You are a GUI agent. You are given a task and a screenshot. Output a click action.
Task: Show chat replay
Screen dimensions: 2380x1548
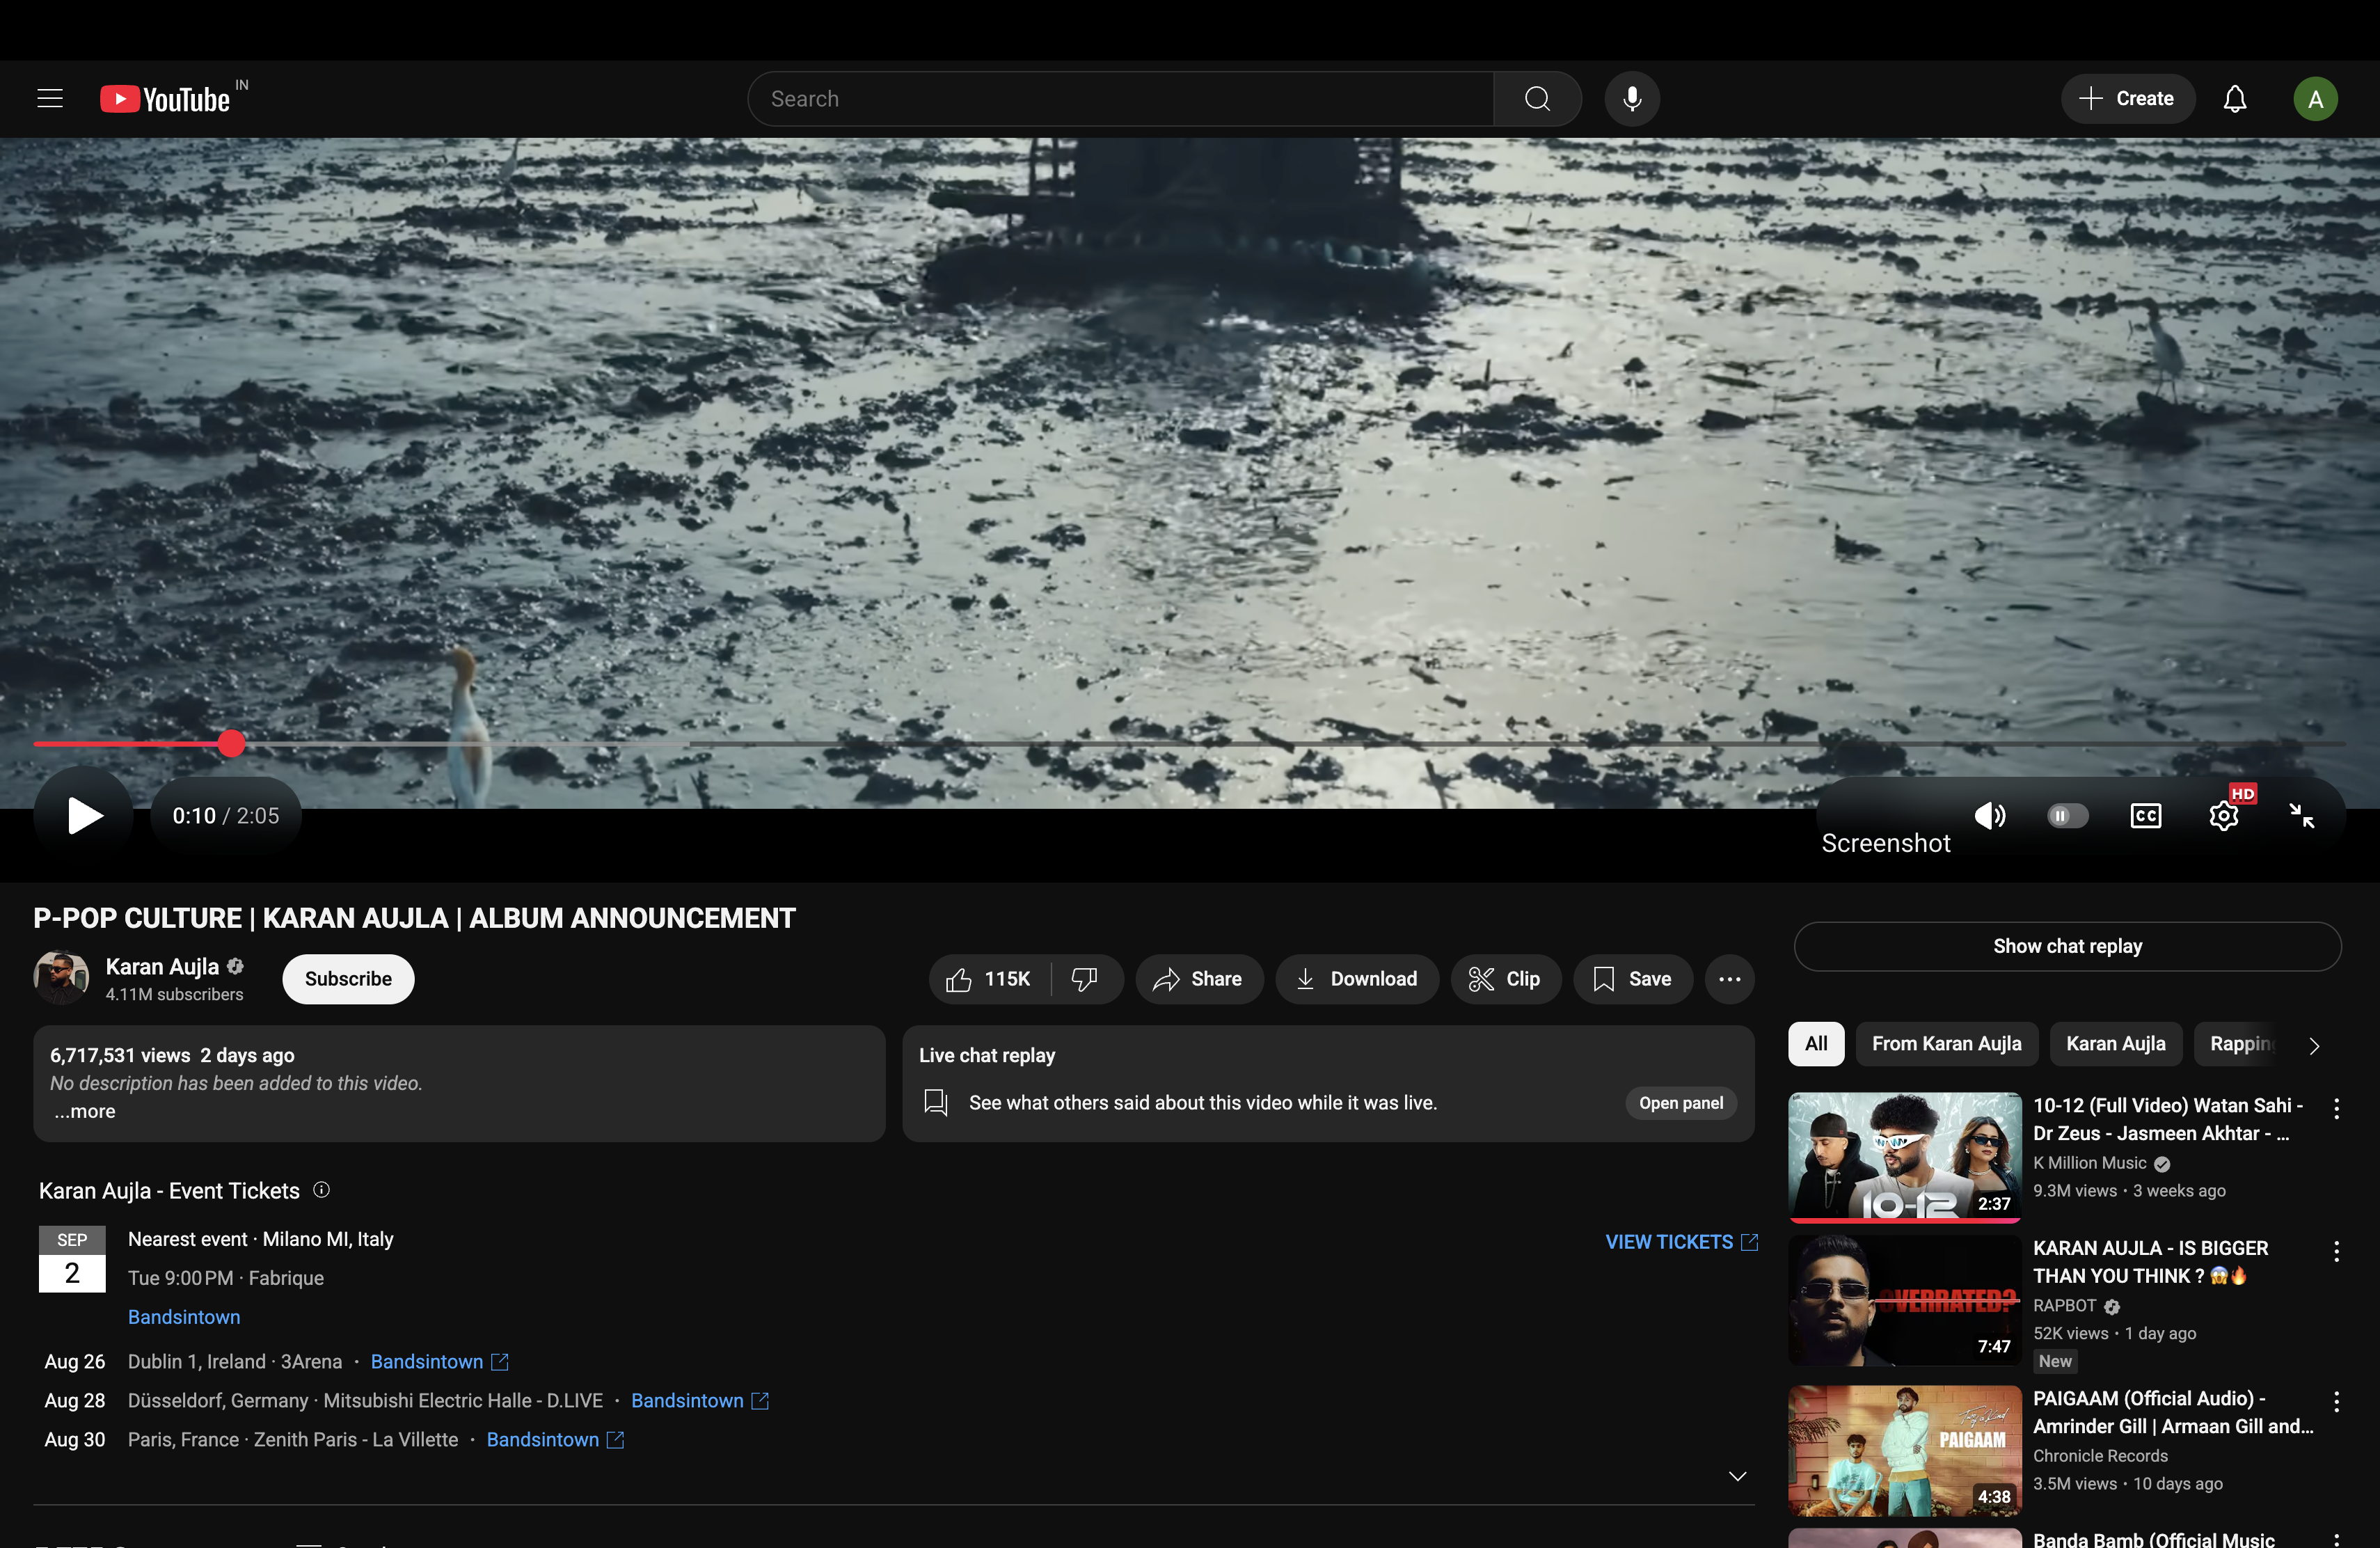pos(2067,946)
